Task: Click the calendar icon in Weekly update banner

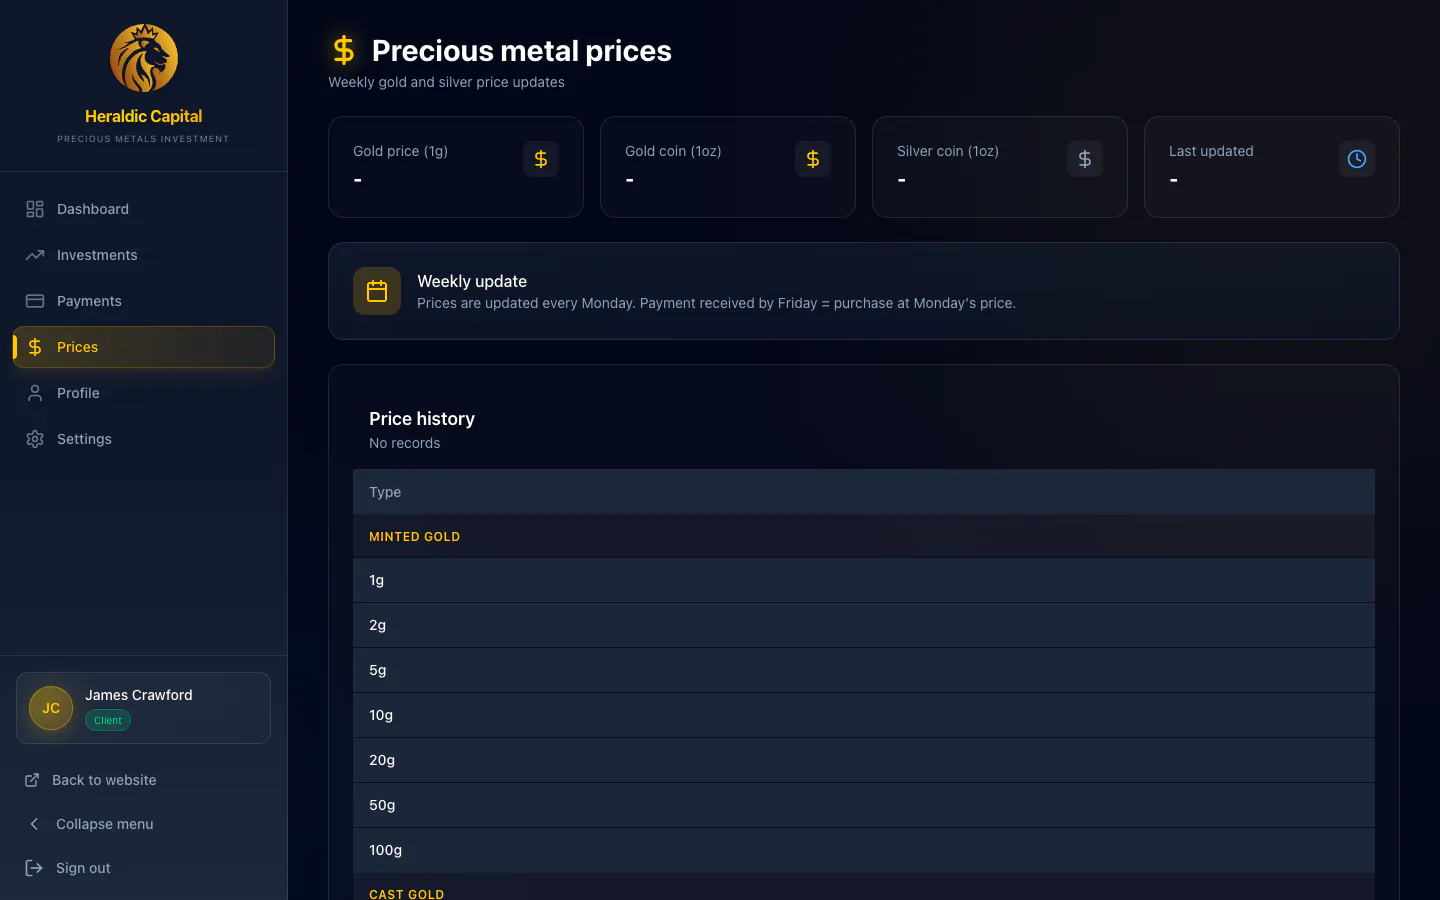Action: coord(377,290)
